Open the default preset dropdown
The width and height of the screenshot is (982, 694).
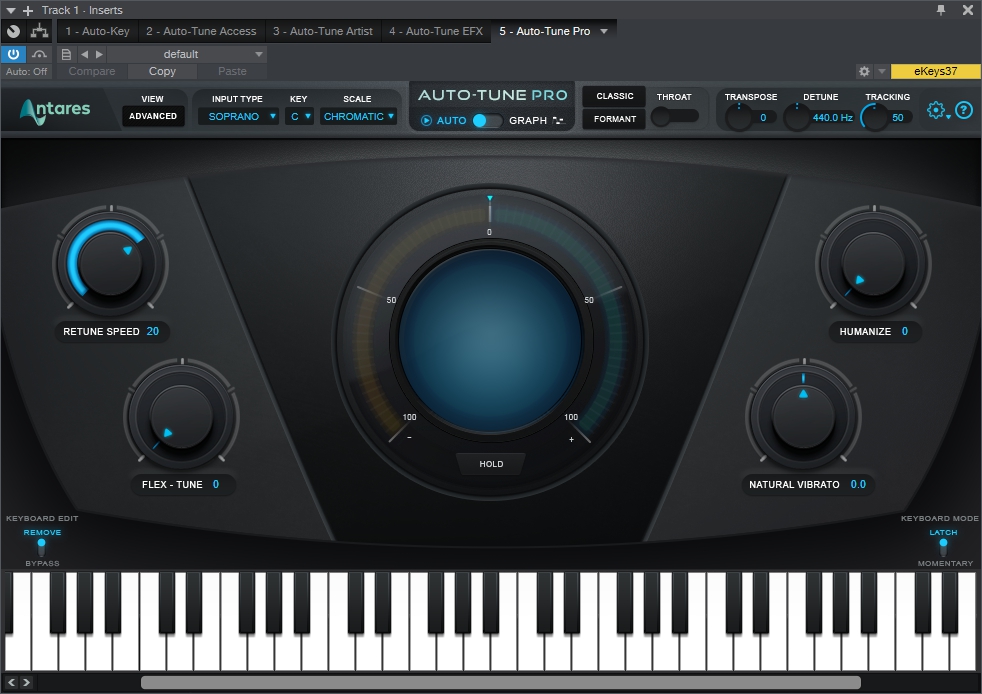point(186,54)
